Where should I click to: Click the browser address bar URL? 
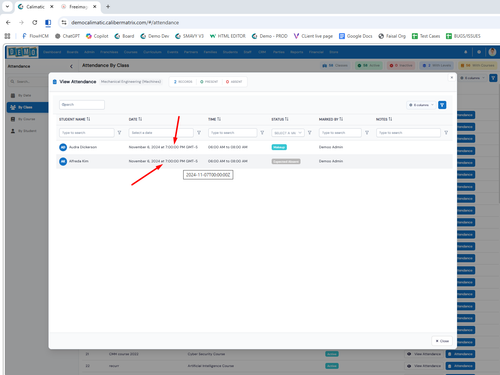(x=125, y=22)
